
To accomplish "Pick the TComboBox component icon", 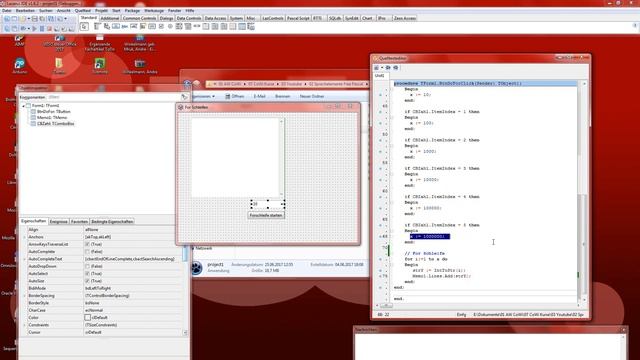I will 188,27.
